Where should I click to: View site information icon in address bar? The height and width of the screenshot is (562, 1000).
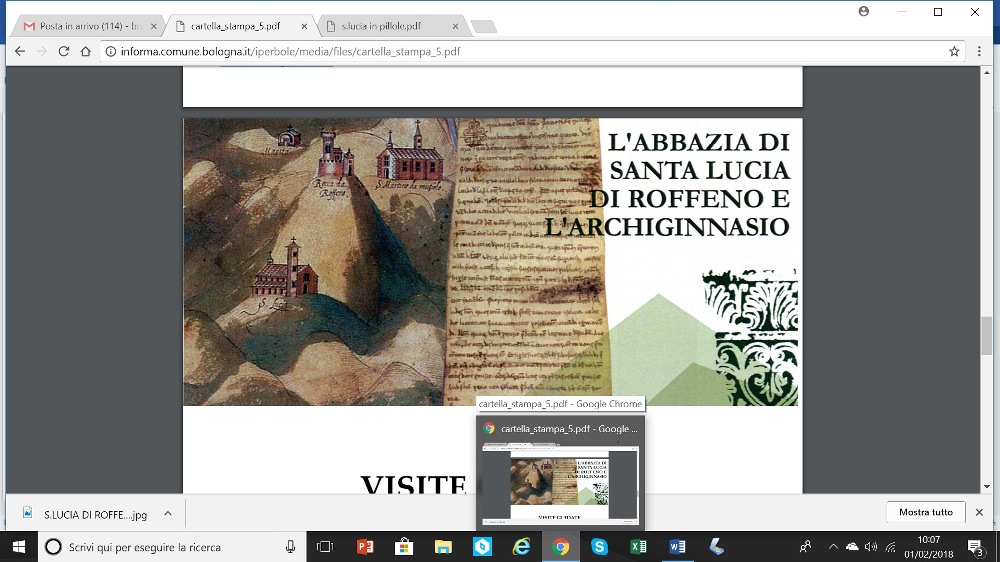pos(111,52)
